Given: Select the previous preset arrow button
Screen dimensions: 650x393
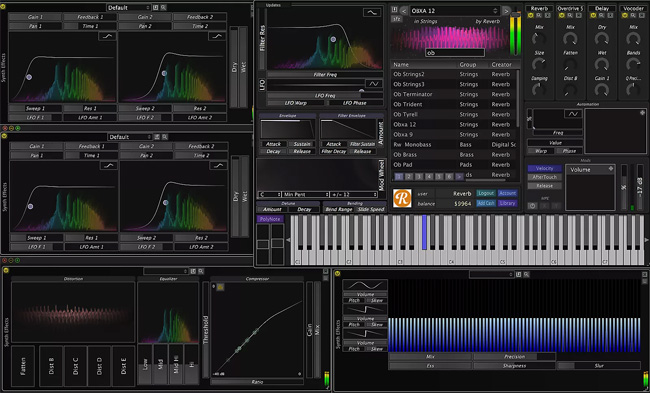Looking at the screenshot, I should pyautogui.click(x=404, y=11).
